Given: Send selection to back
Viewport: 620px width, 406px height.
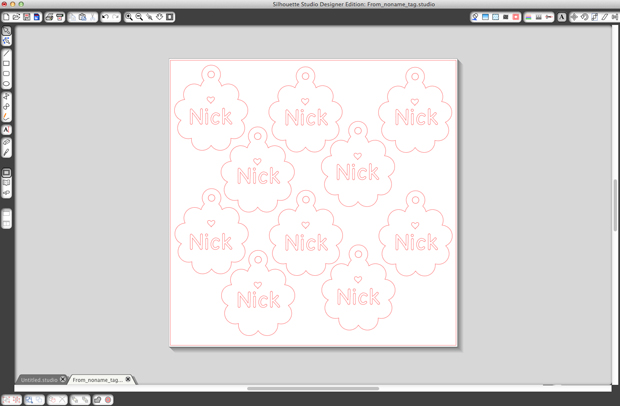Looking at the screenshot, I should pos(85,400).
